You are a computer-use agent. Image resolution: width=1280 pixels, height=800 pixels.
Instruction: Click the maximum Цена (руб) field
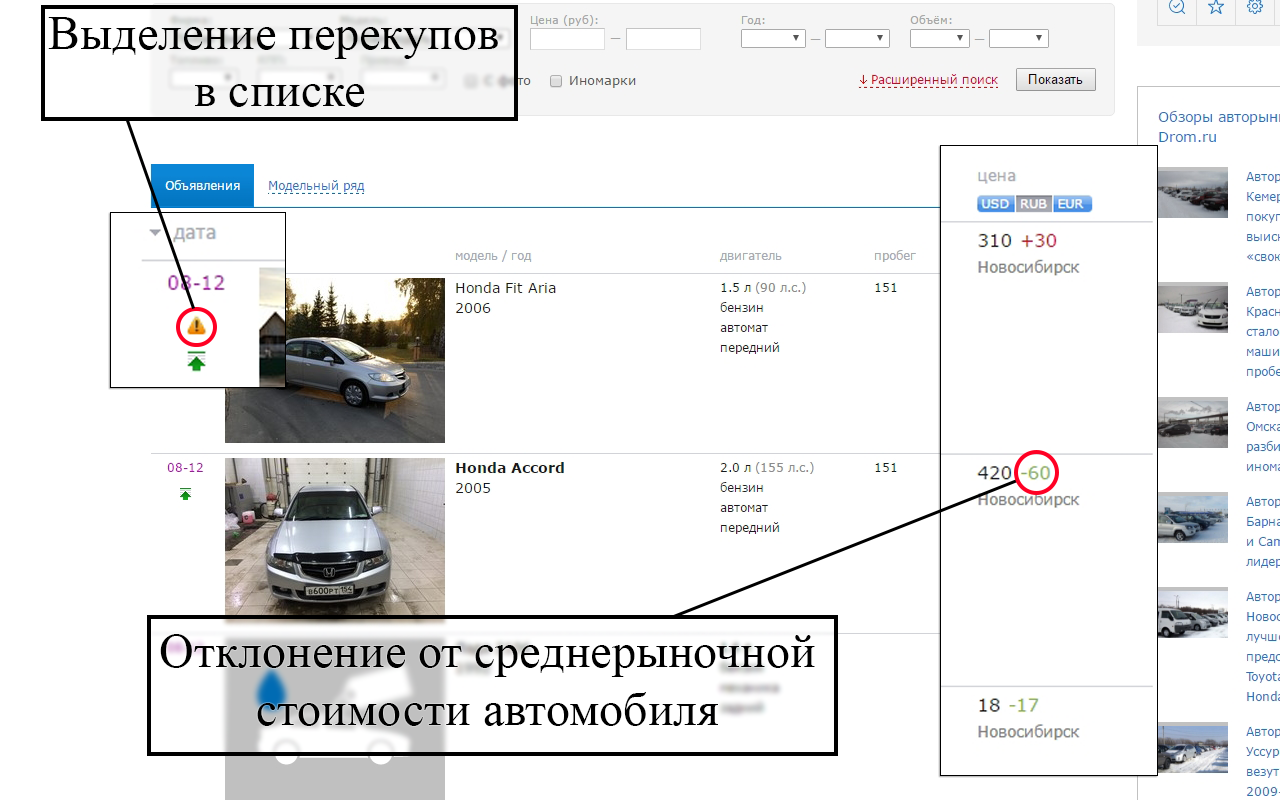point(663,39)
